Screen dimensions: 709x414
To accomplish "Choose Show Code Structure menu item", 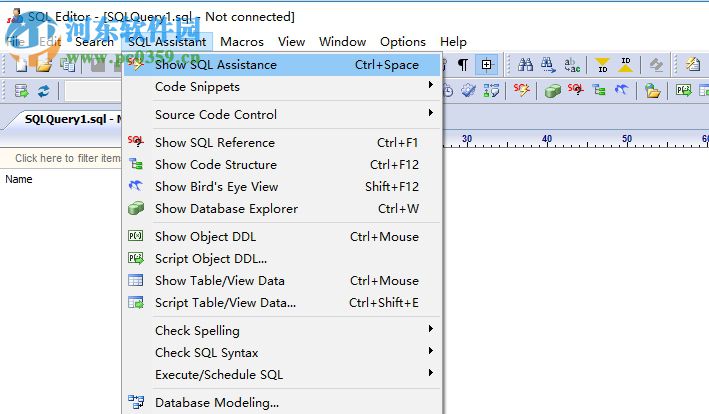I will pos(283,165).
